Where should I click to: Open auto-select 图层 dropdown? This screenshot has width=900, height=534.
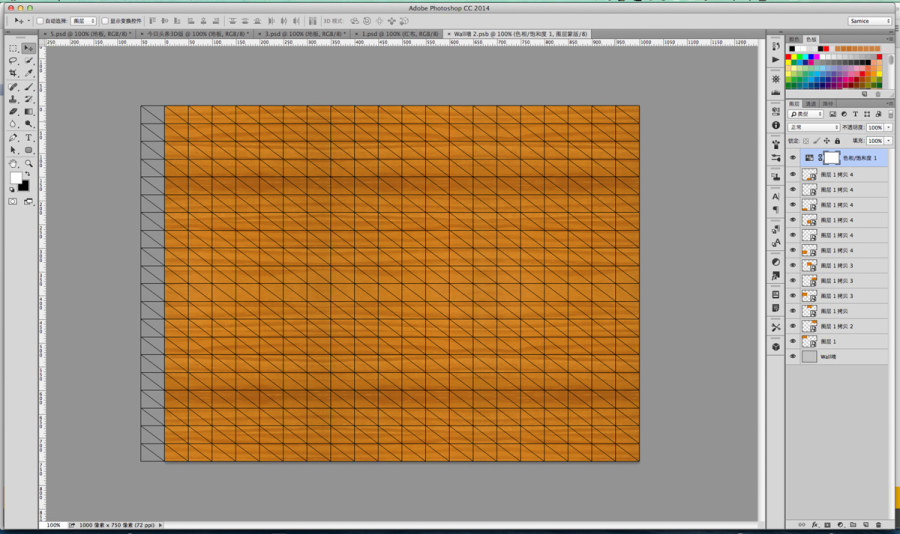point(83,21)
